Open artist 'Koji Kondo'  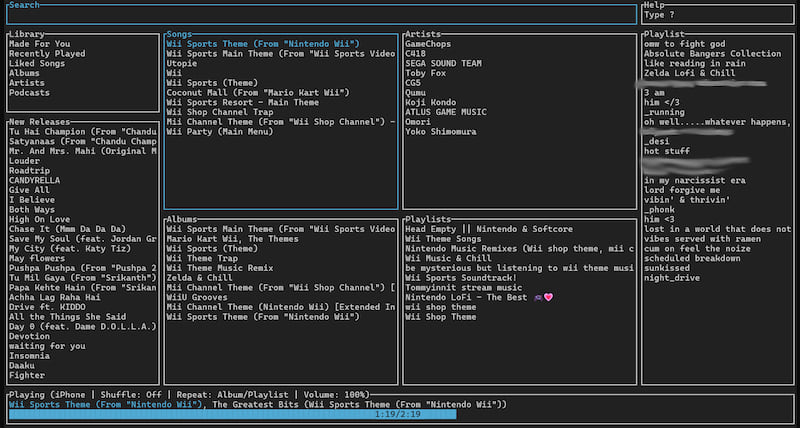431,102
